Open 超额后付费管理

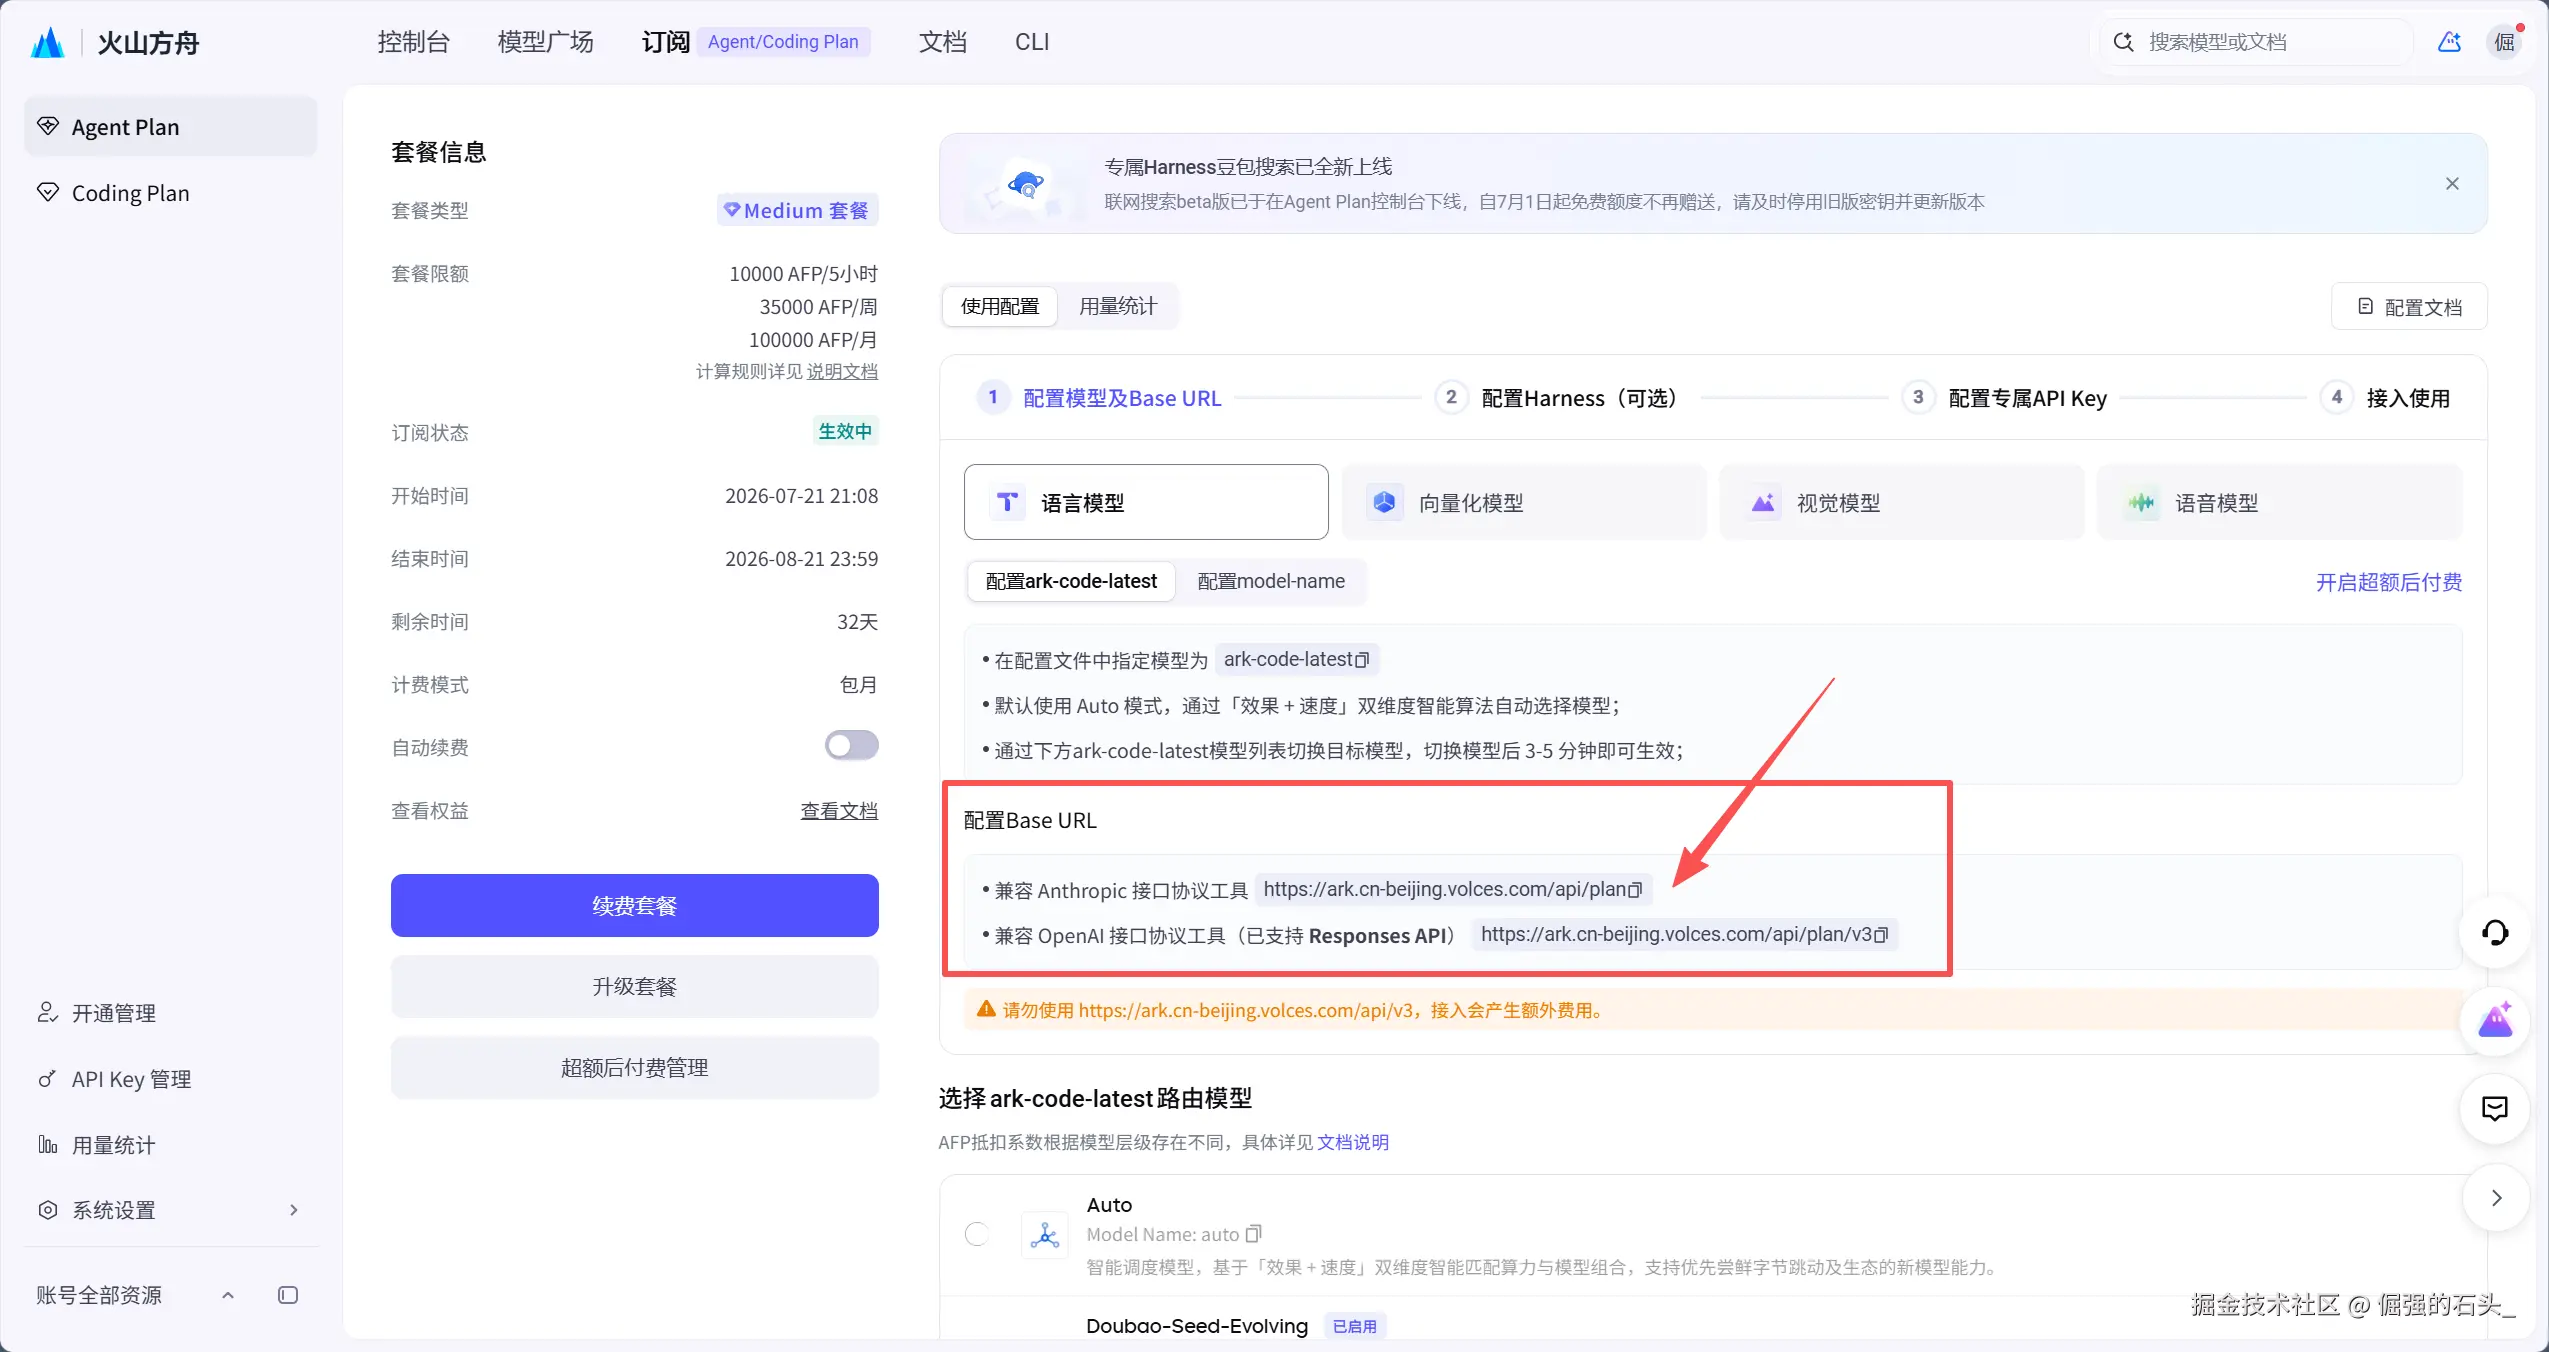click(x=635, y=1068)
